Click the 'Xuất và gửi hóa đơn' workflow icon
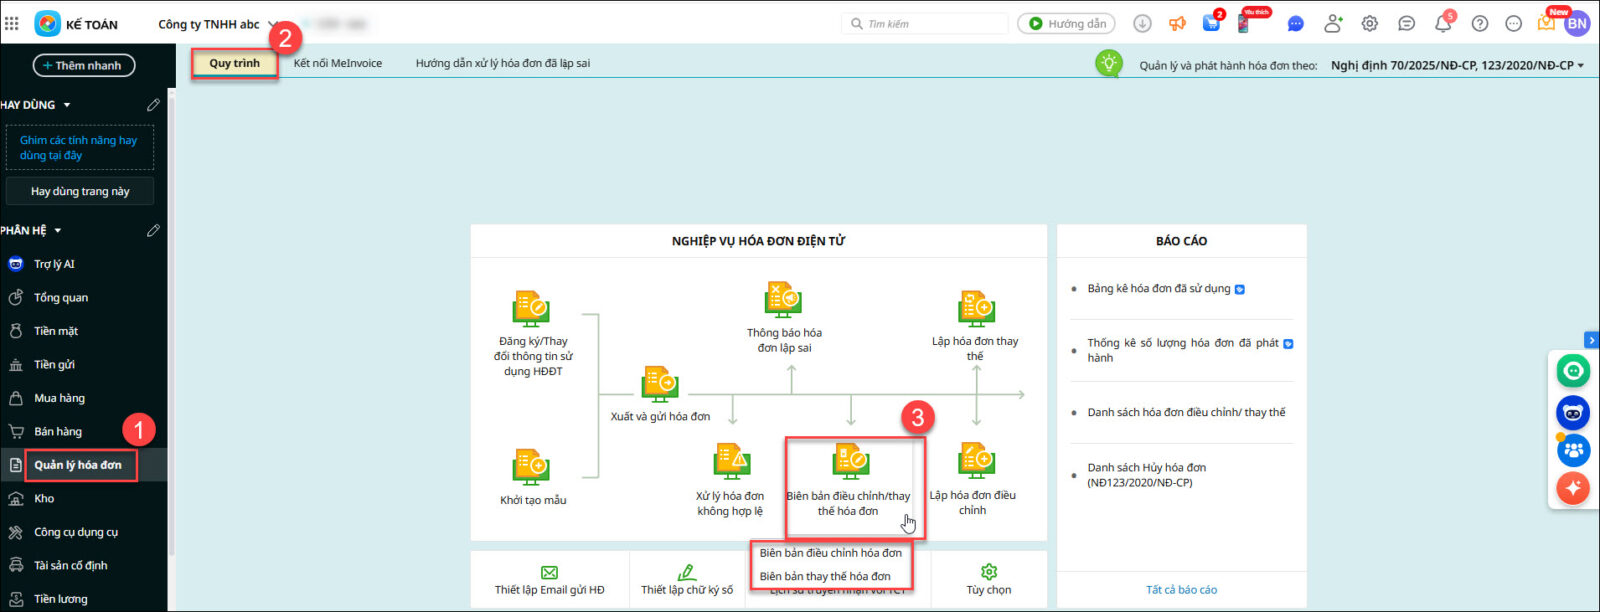This screenshot has width=1600, height=612. [x=660, y=384]
